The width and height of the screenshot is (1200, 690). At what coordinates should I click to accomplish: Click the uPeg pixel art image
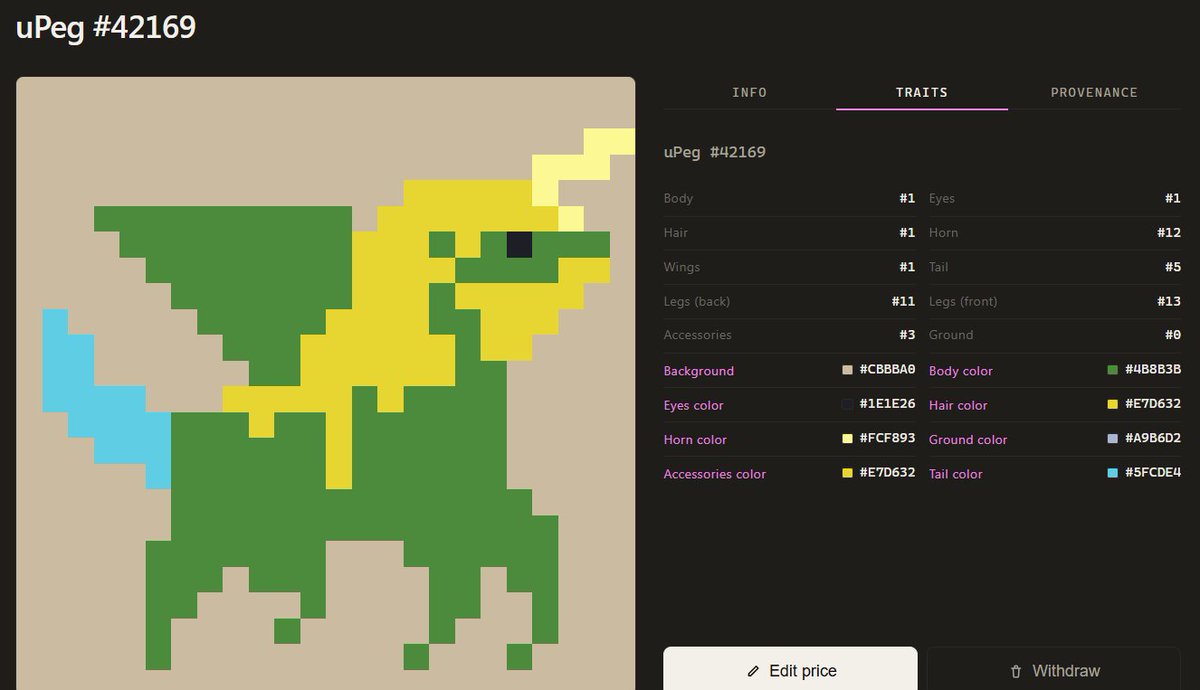326,383
